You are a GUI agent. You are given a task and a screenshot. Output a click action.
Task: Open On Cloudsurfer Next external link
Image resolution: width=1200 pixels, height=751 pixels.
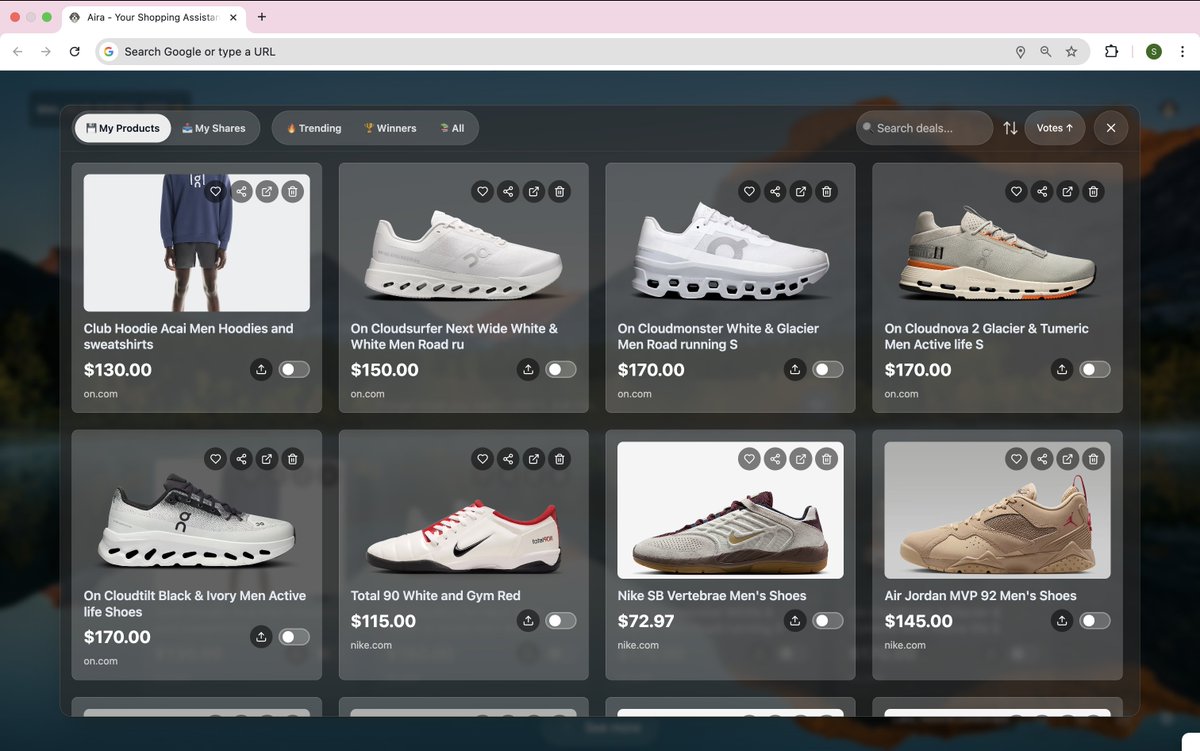click(534, 191)
